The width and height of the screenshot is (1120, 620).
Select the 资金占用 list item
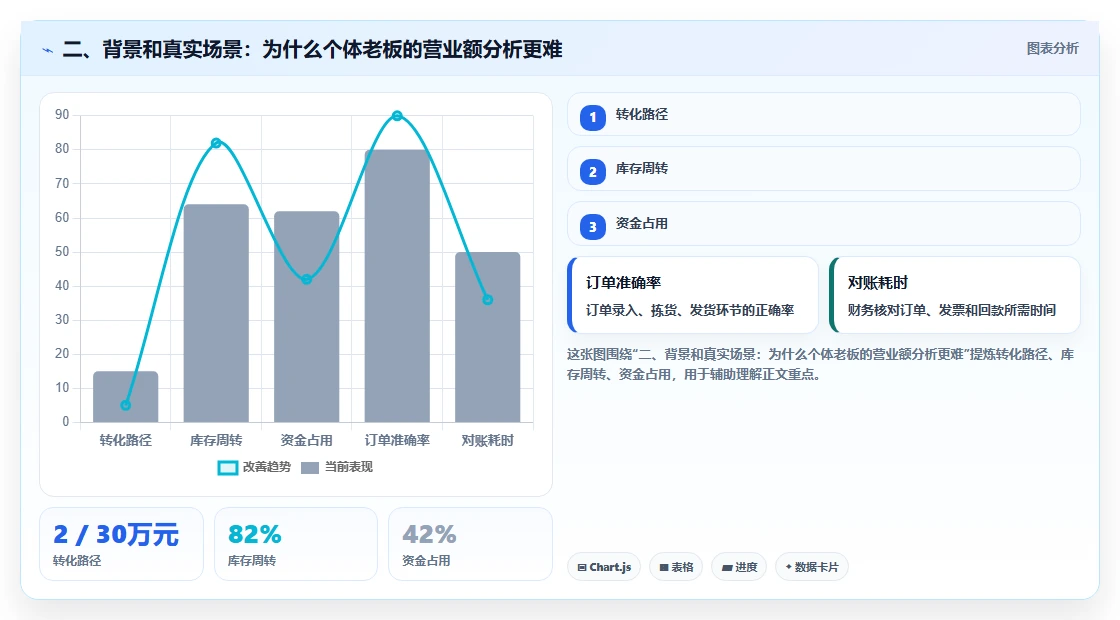coord(824,224)
